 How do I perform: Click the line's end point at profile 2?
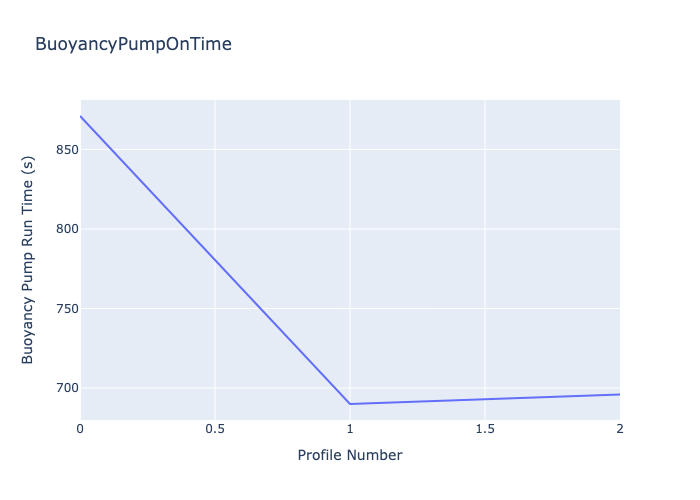(x=619, y=394)
